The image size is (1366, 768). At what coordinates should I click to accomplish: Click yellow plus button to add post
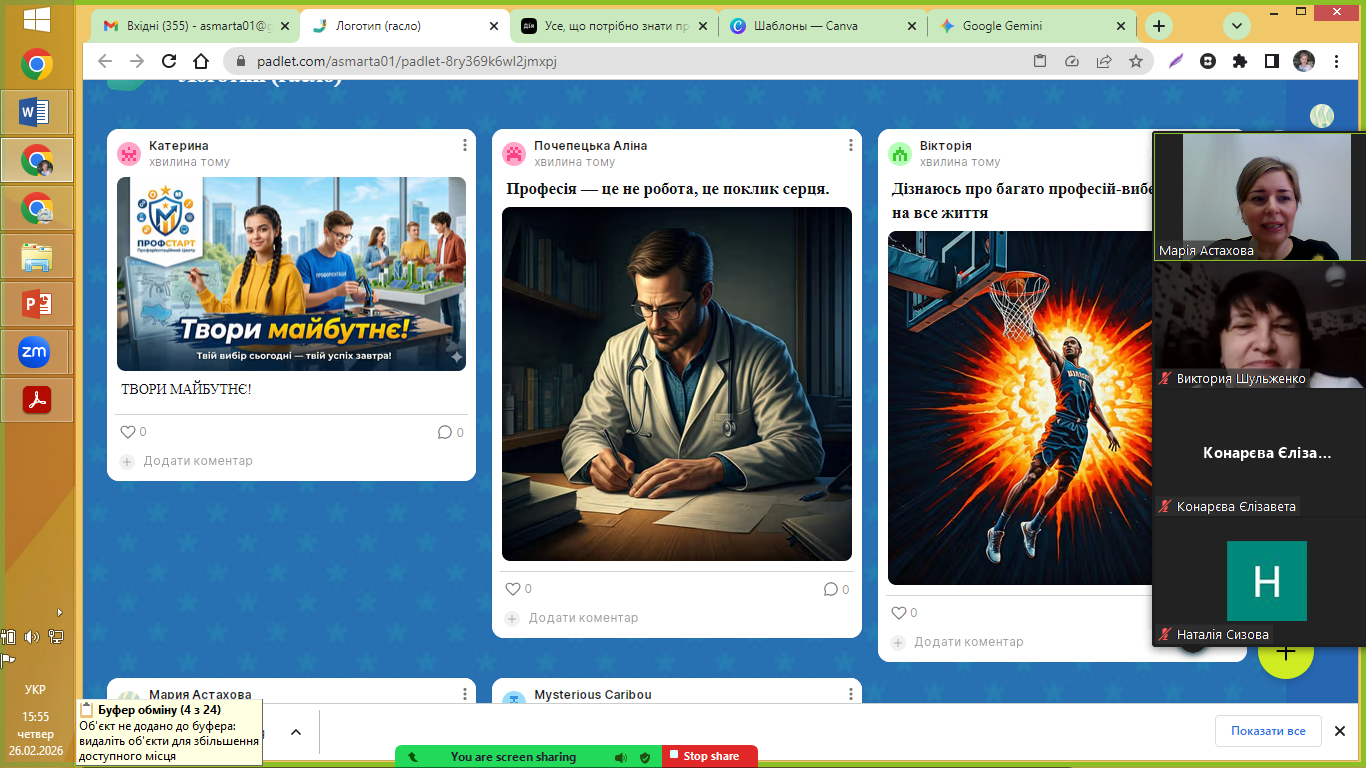(1285, 653)
